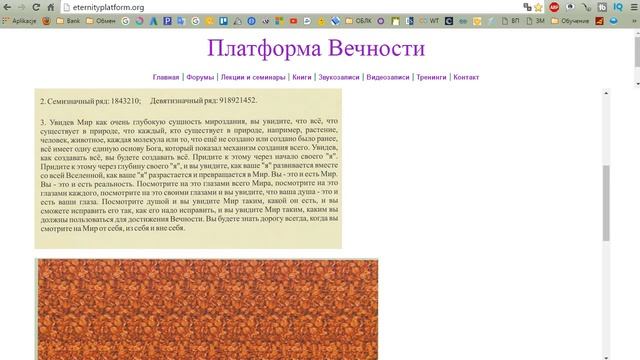
Task: Click the orange stereogram image
Action: tap(208, 309)
